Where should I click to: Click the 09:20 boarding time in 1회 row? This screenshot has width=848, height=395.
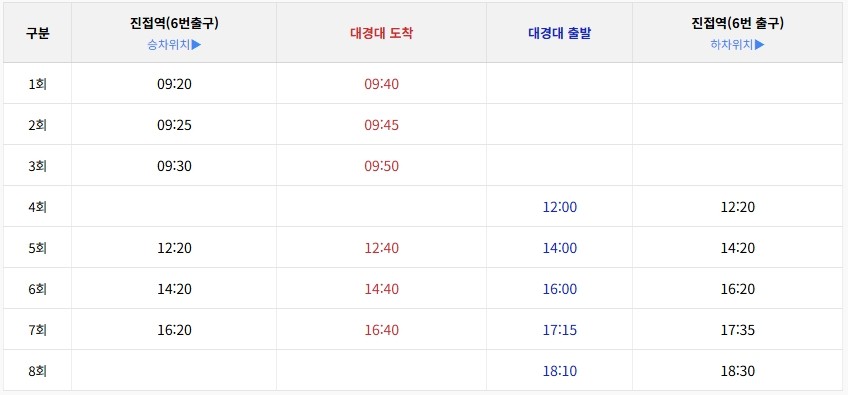tap(174, 84)
